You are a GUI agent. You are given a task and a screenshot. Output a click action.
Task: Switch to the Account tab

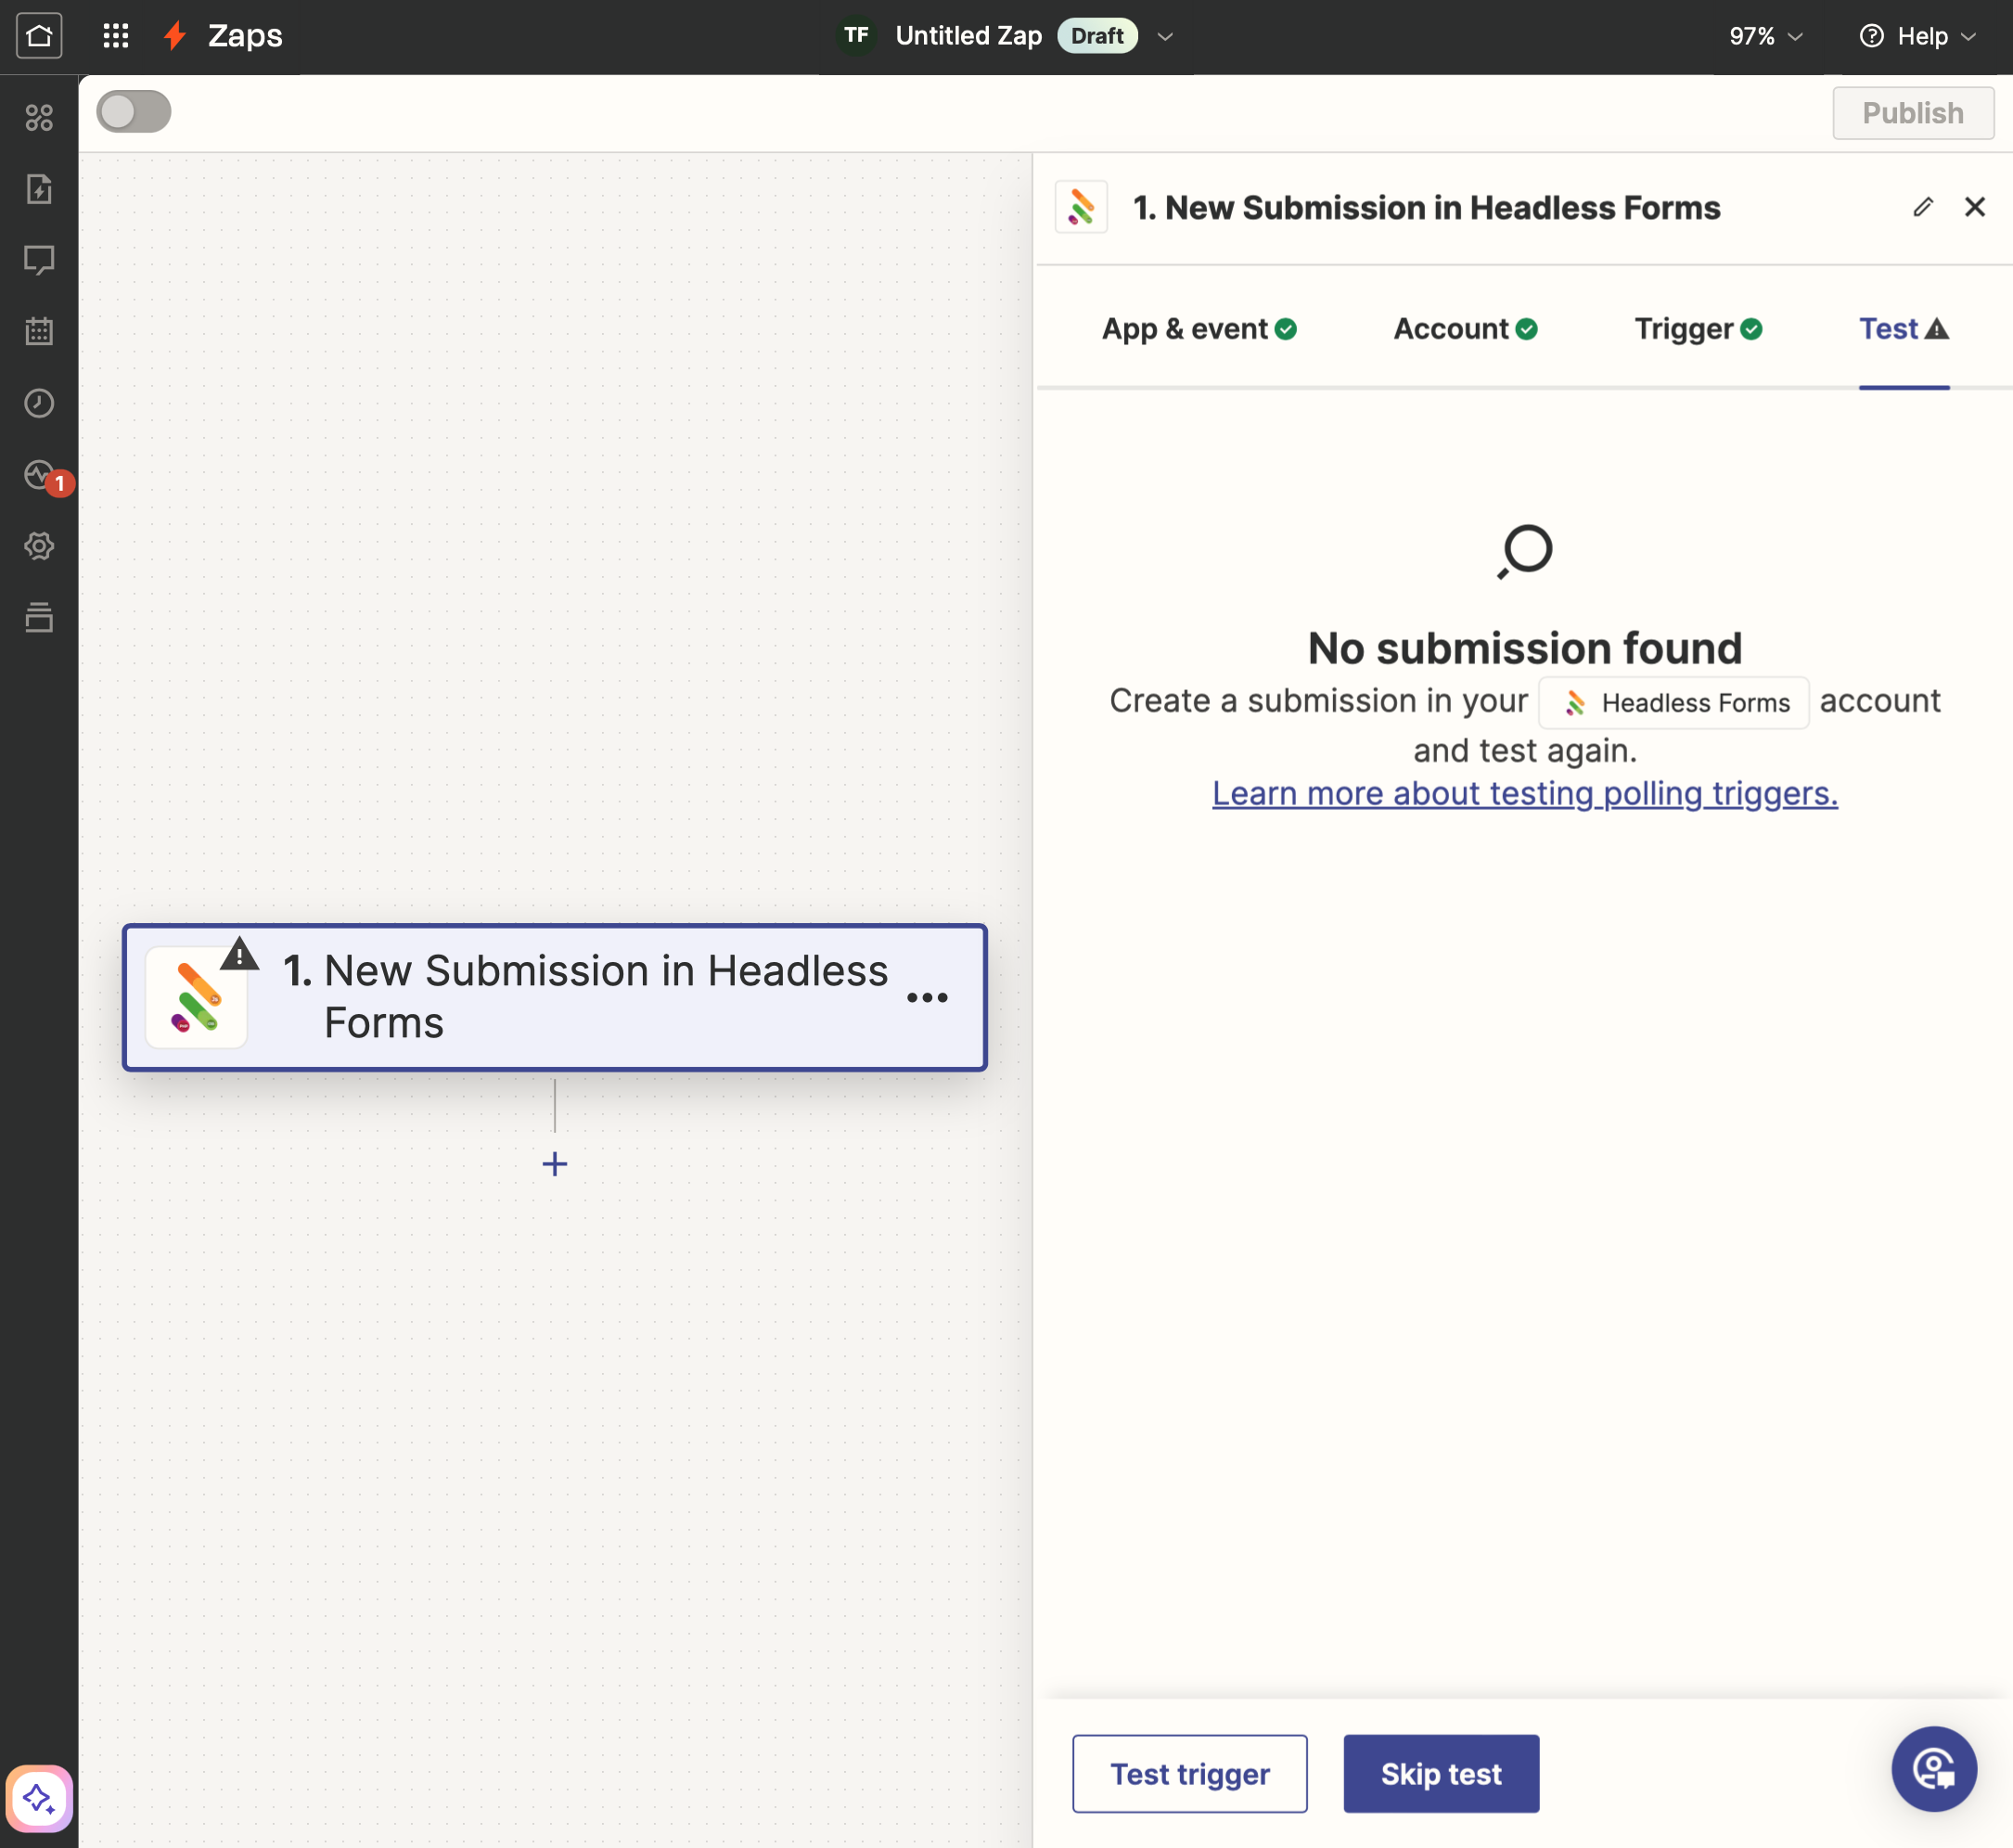1465,329
